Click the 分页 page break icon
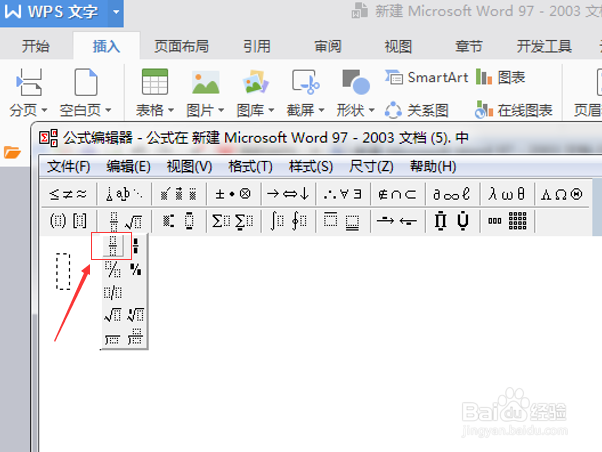 pyautogui.click(x=29, y=82)
